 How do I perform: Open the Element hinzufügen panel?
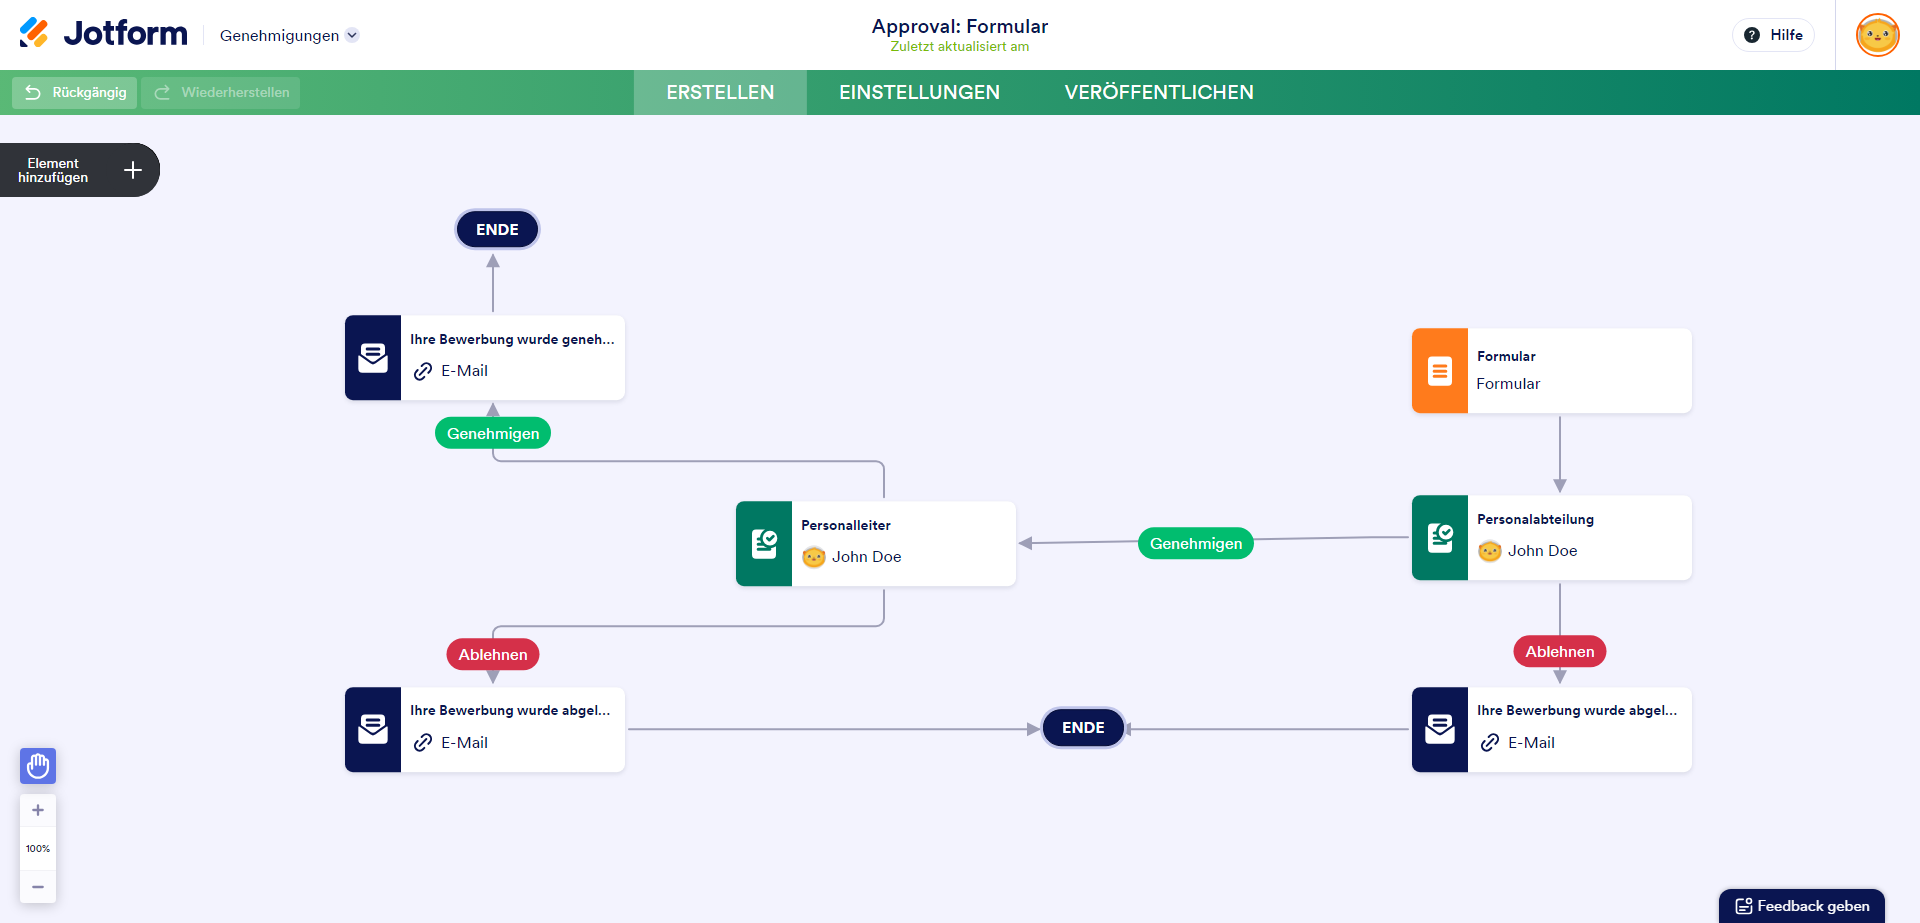click(79, 170)
